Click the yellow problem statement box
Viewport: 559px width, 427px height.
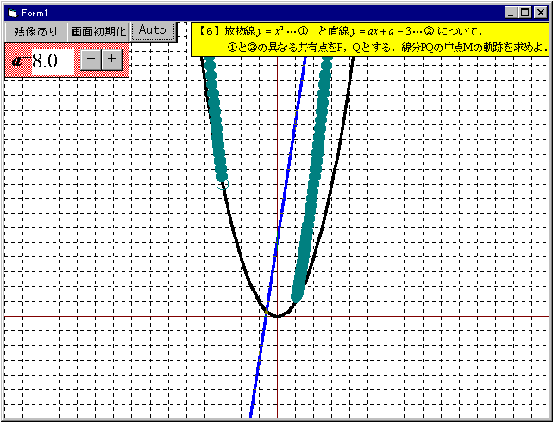[370, 39]
